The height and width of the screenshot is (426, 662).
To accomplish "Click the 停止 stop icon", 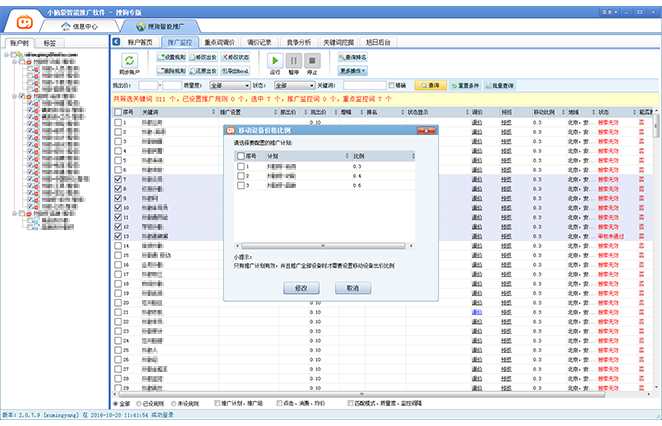I will (311, 61).
